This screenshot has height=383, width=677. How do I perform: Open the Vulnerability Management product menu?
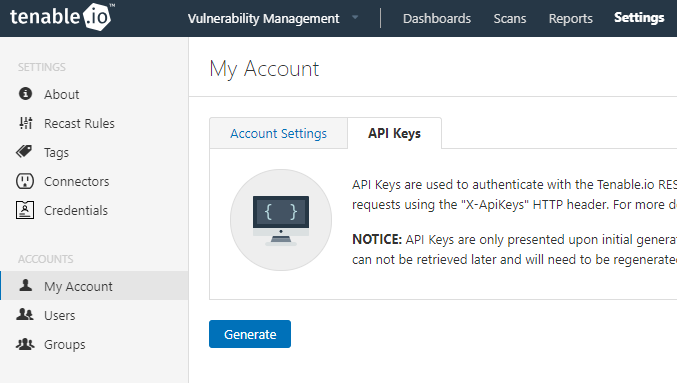click(x=263, y=19)
